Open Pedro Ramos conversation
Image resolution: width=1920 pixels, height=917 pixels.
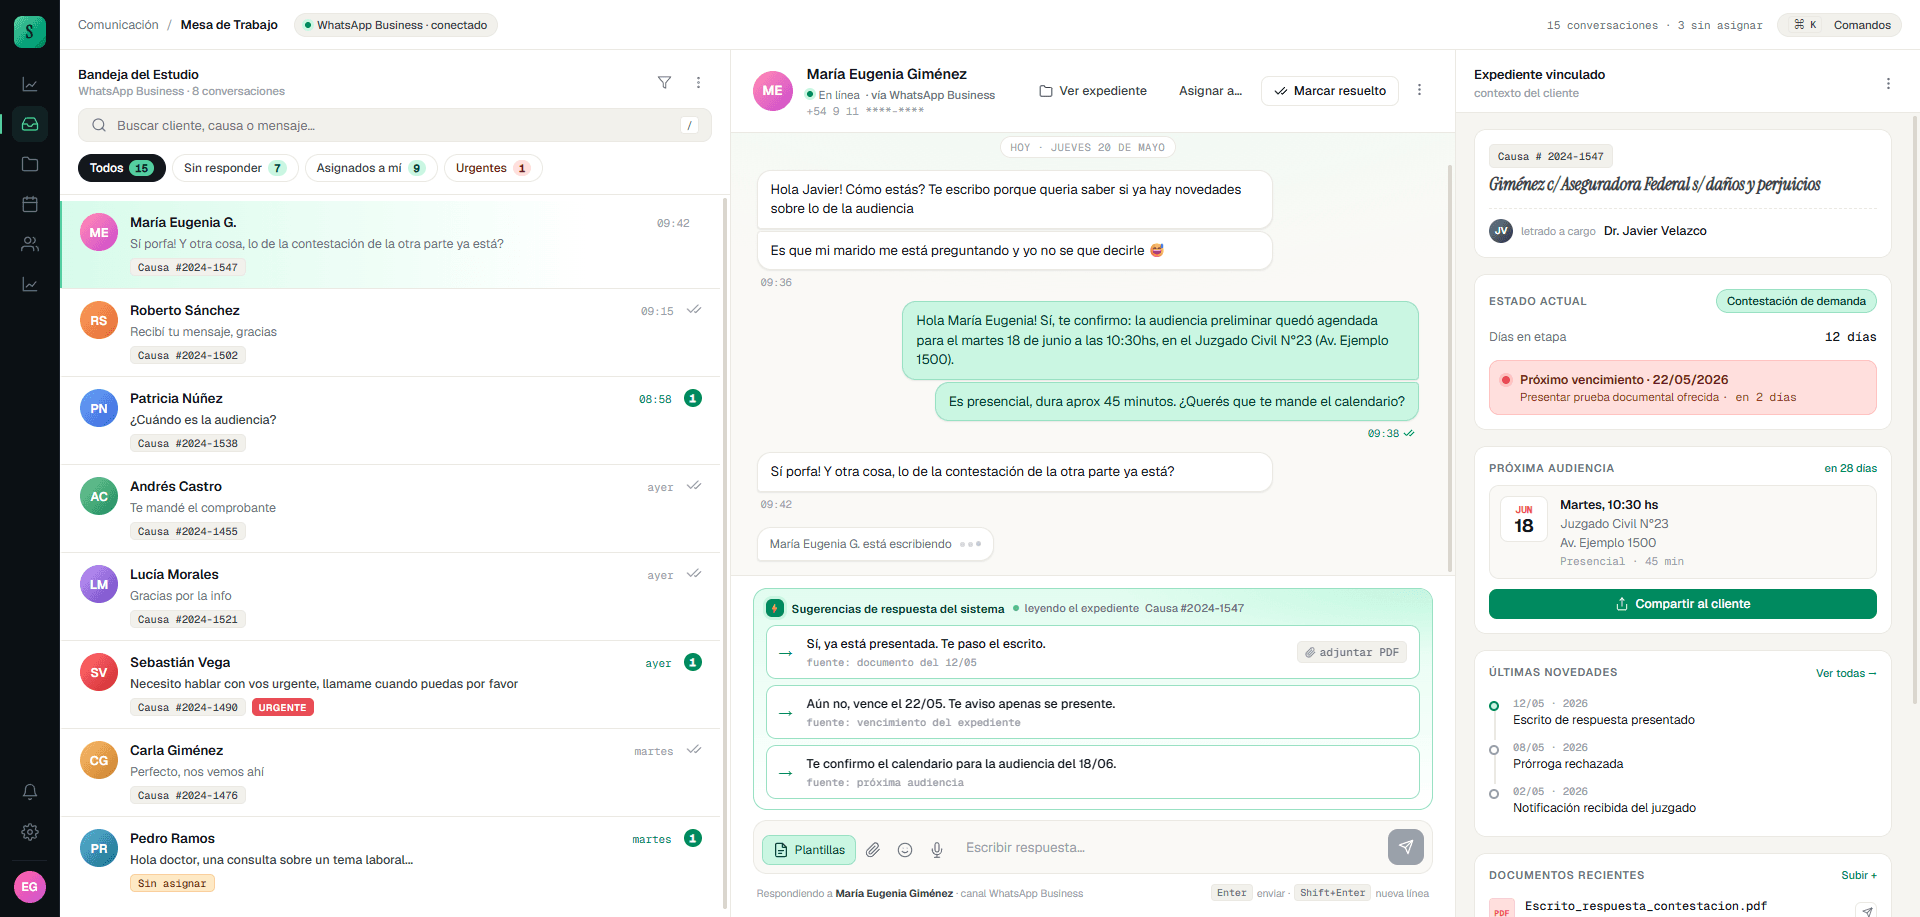point(390,861)
